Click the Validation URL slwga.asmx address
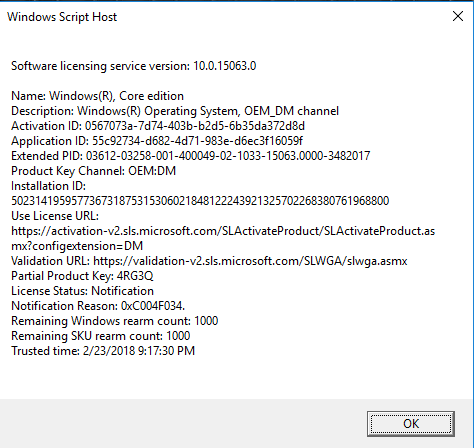The height and width of the screenshot is (448, 474). pos(250,261)
